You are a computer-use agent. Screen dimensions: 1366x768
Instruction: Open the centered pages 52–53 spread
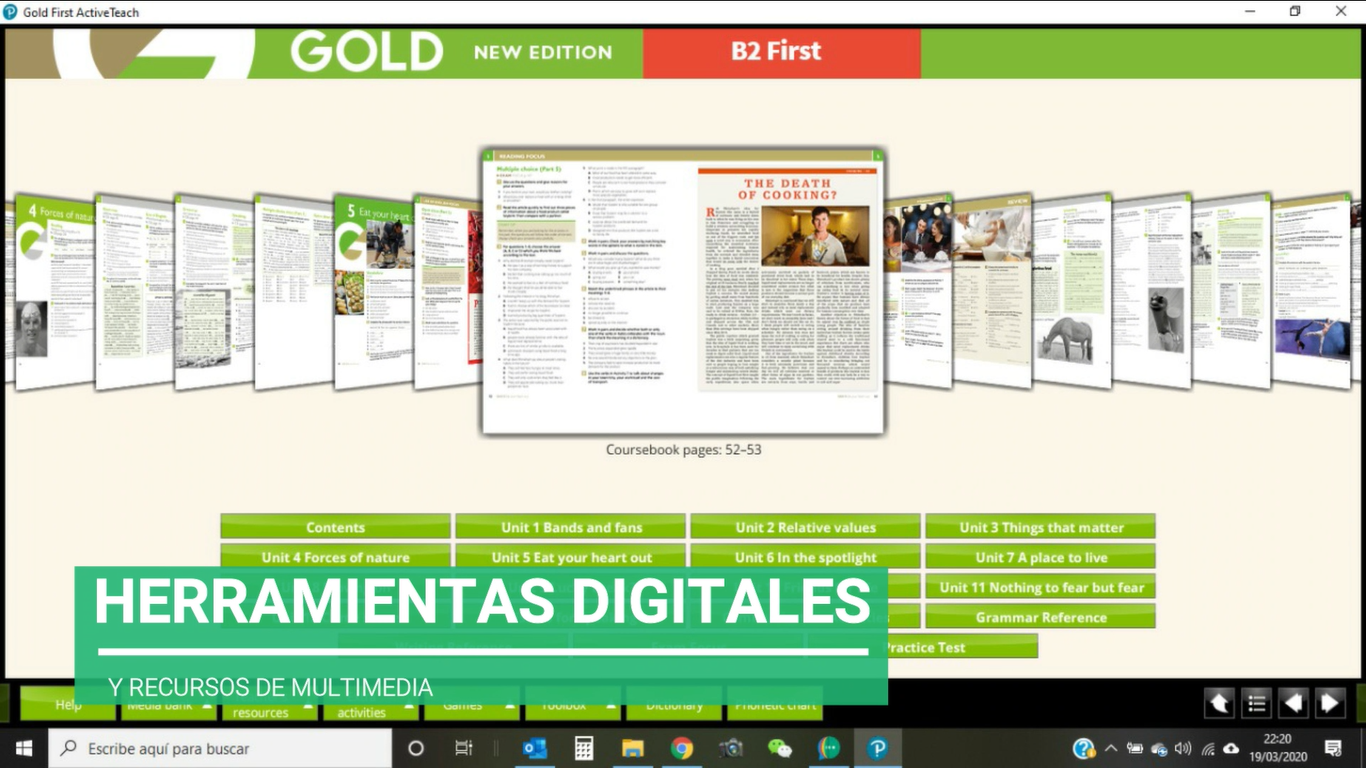[684, 290]
